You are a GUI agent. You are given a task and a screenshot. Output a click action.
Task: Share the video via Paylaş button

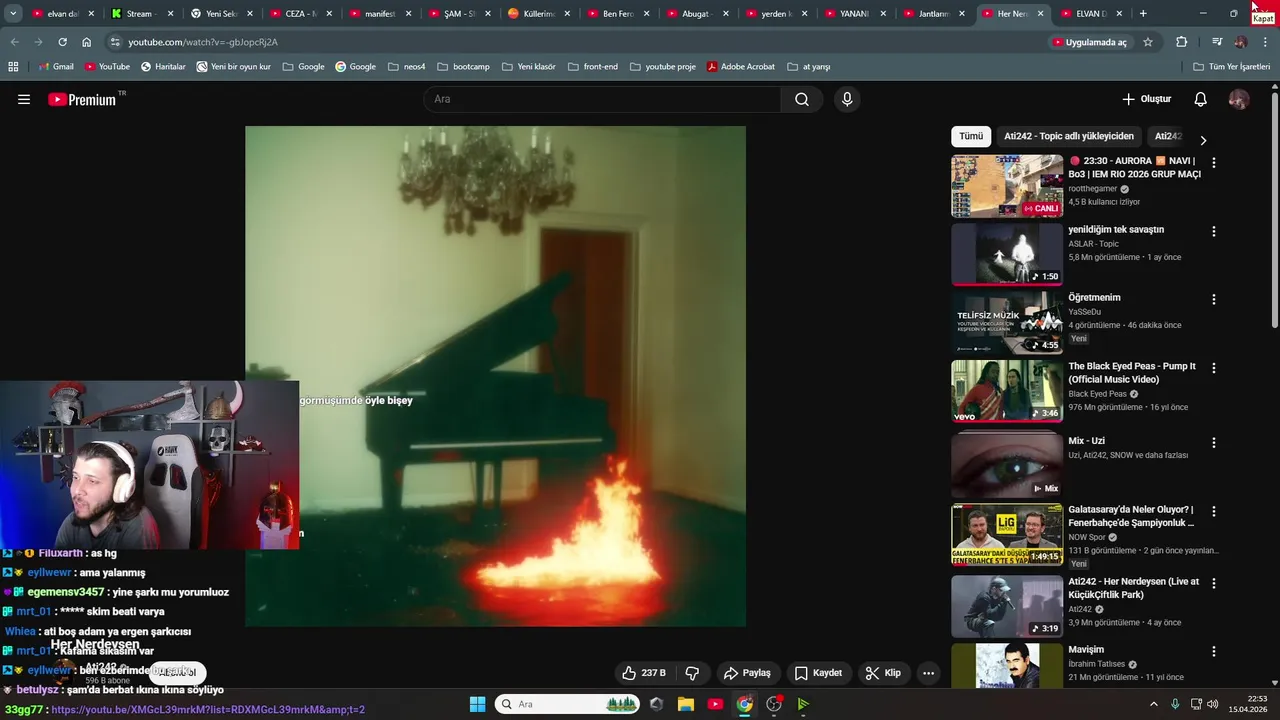[x=747, y=673]
